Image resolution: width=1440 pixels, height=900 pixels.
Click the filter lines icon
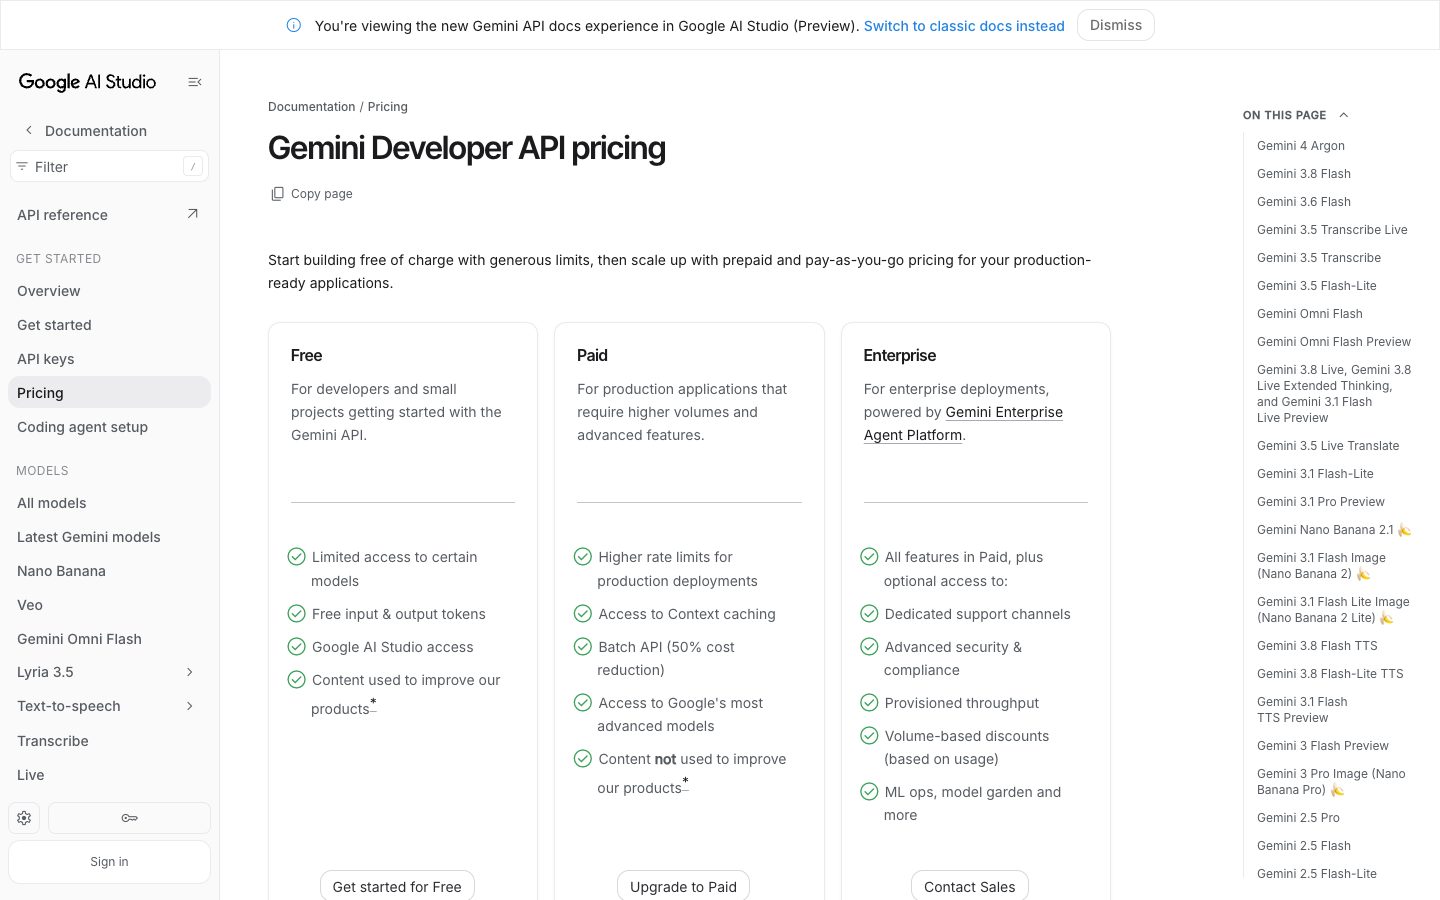pos(22,166)
